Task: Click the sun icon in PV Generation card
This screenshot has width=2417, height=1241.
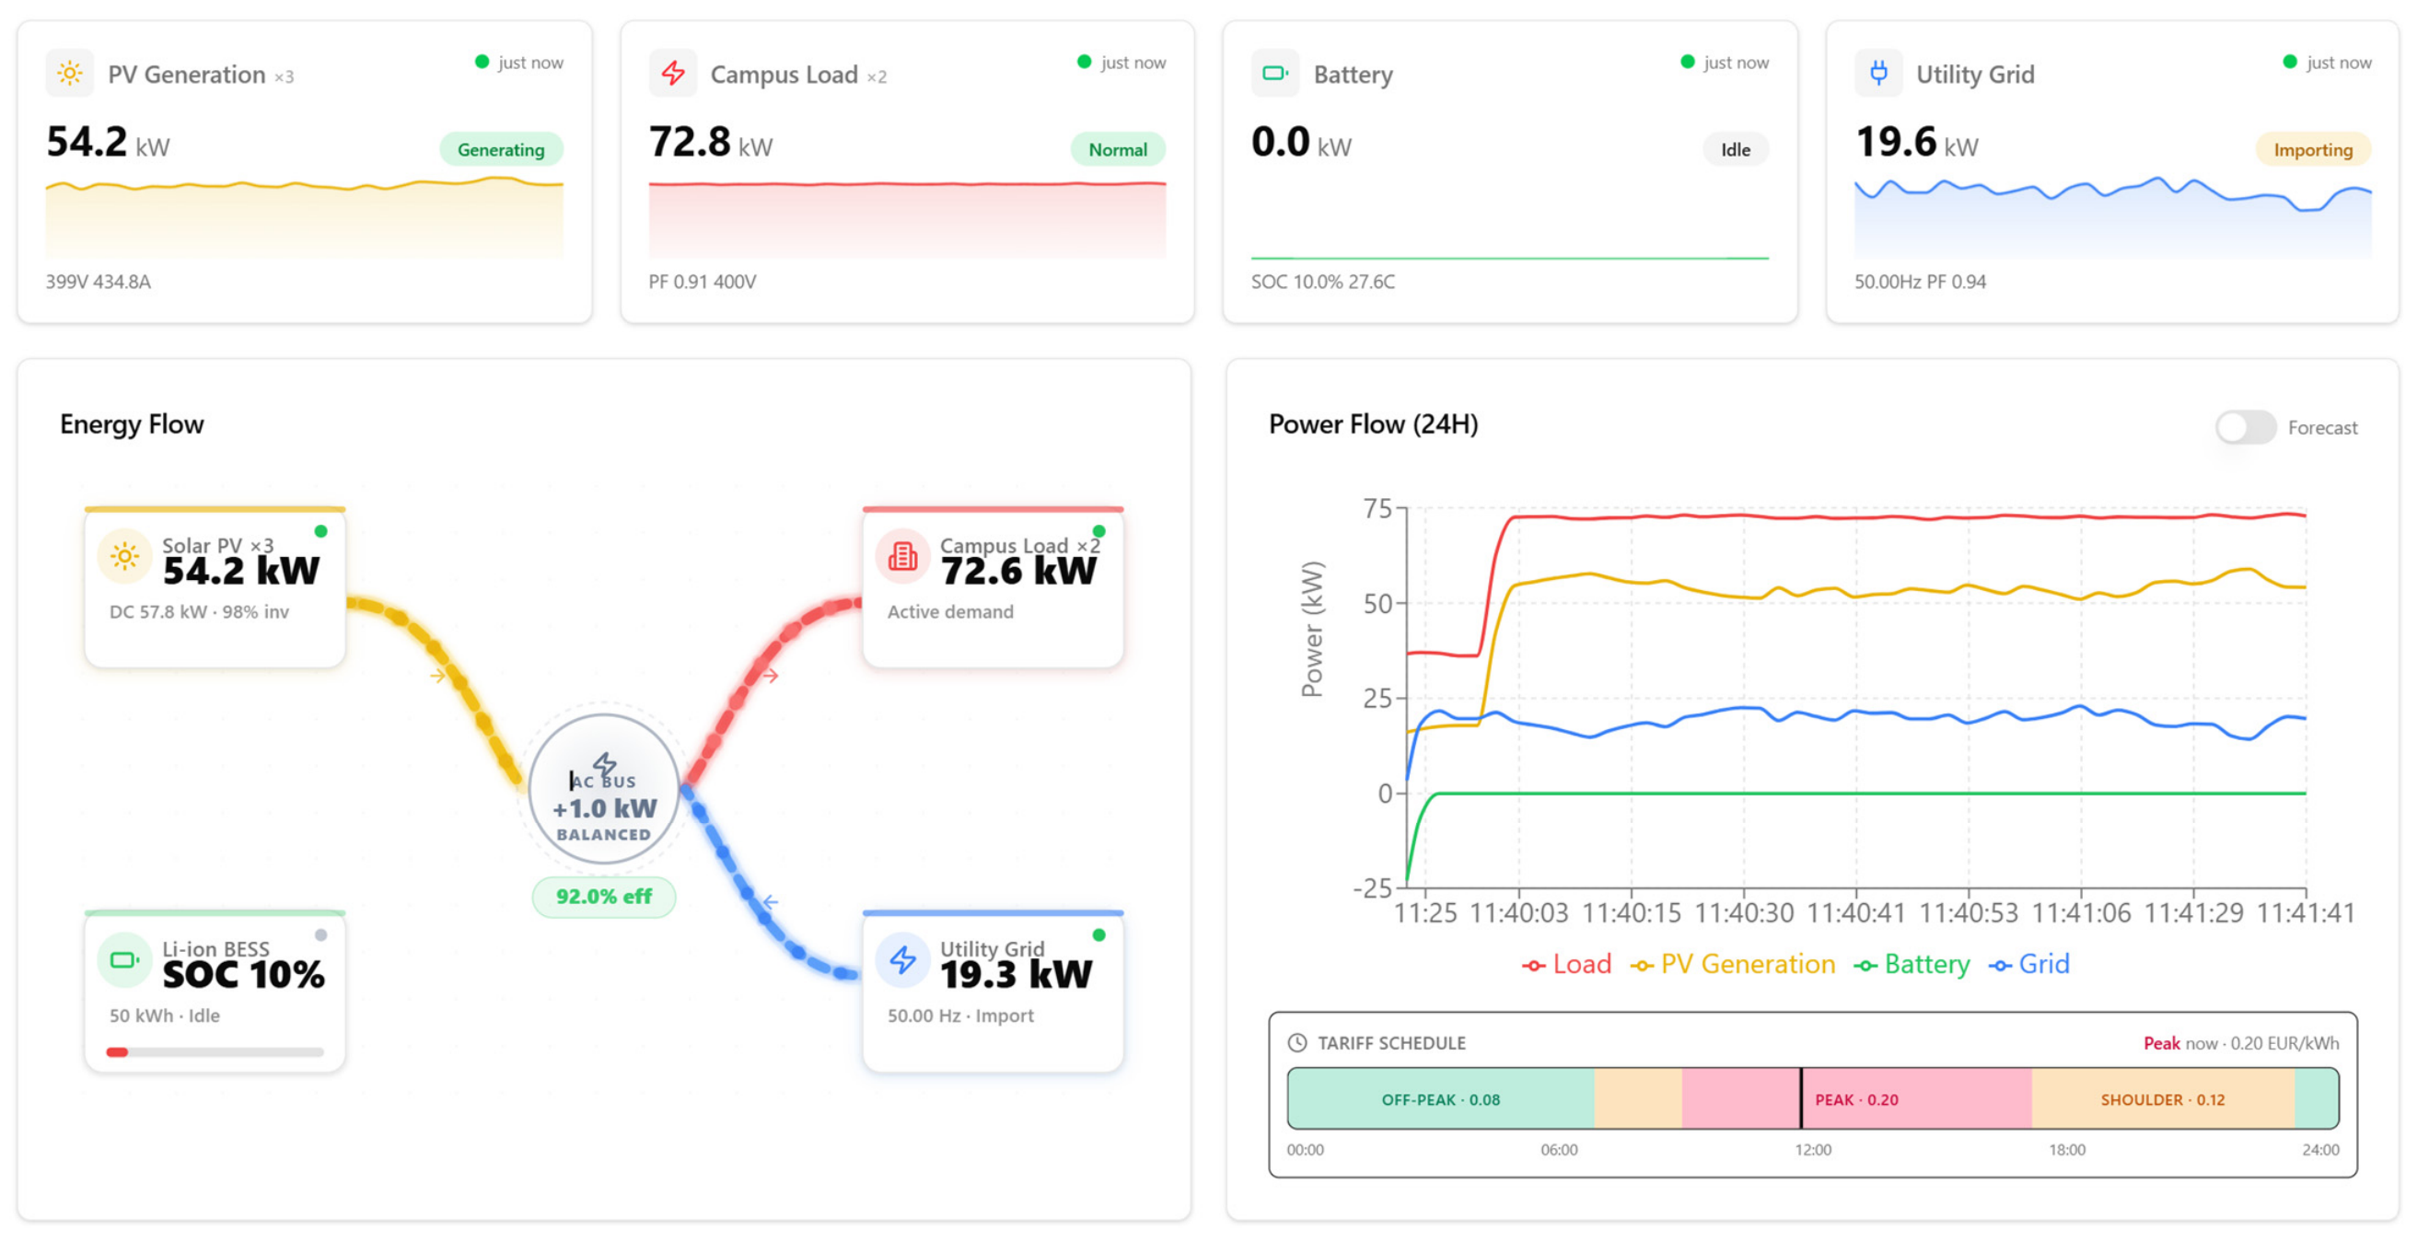Action: (x=69, y=74)
